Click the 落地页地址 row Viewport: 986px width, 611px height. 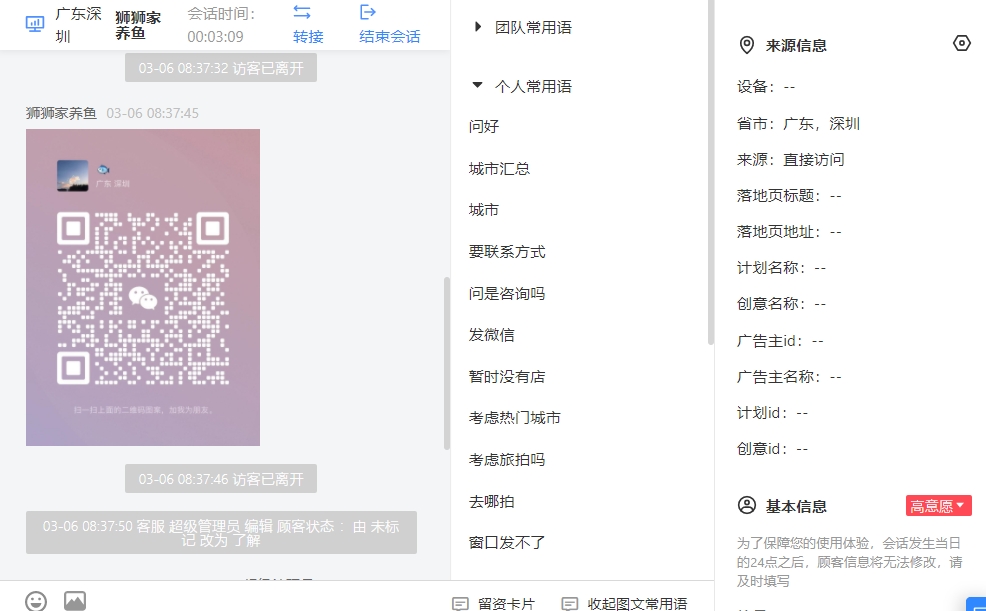tap(789, 232)
